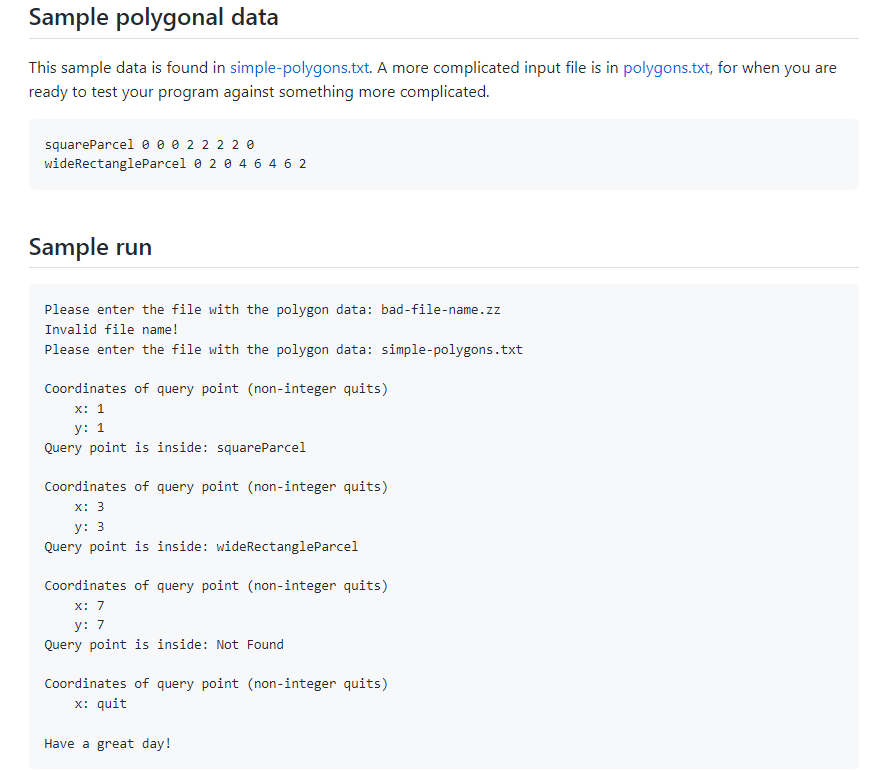Select the Query point is inside: squareParcel line
Screen dimensions: 881x771
pos(174,447)
